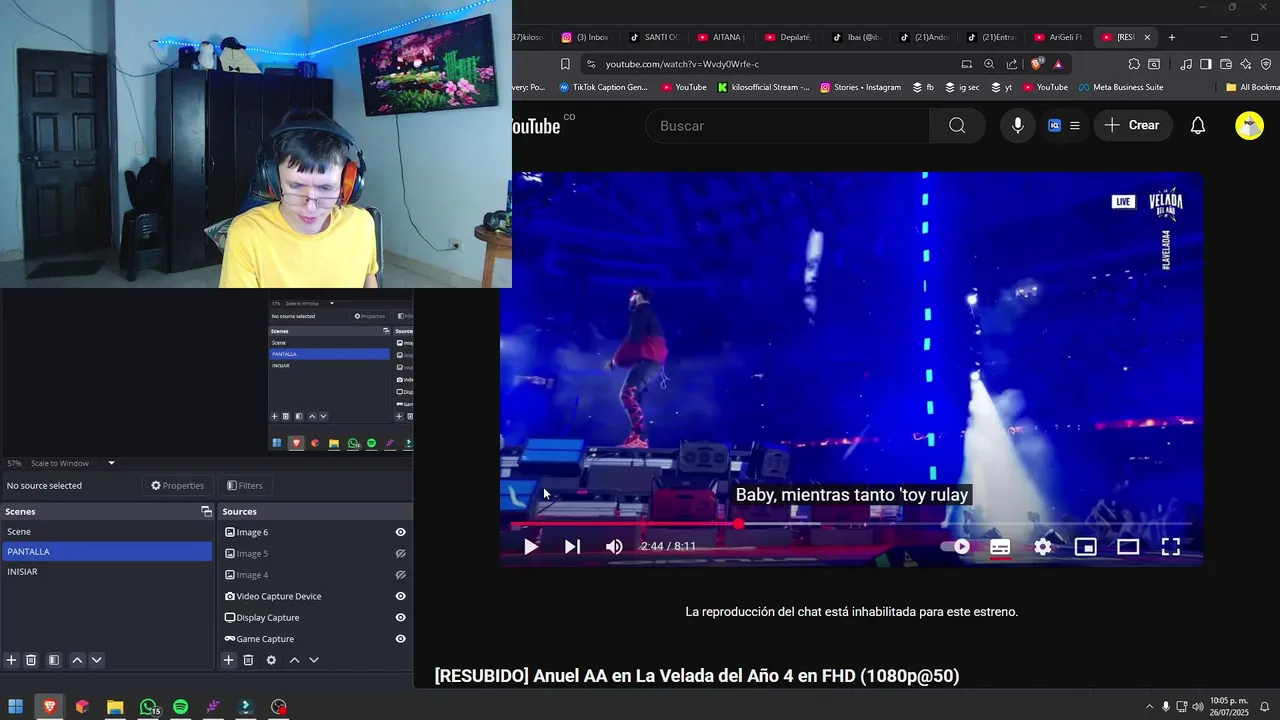
Task: Skip to next video
Action: point(572,547)
